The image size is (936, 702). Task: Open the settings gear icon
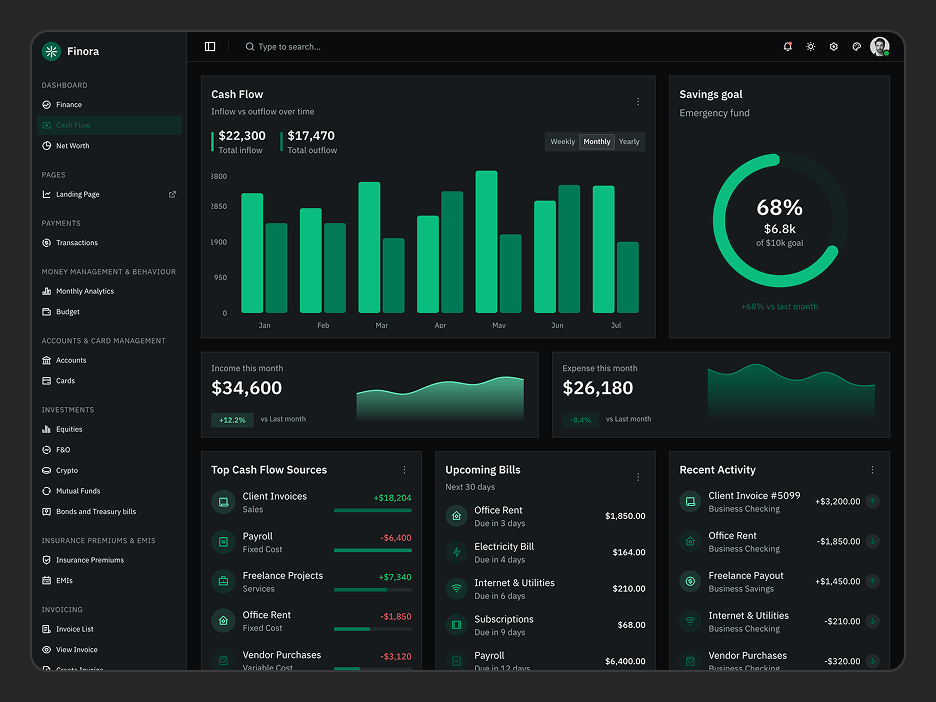click(x=834, y=47)
